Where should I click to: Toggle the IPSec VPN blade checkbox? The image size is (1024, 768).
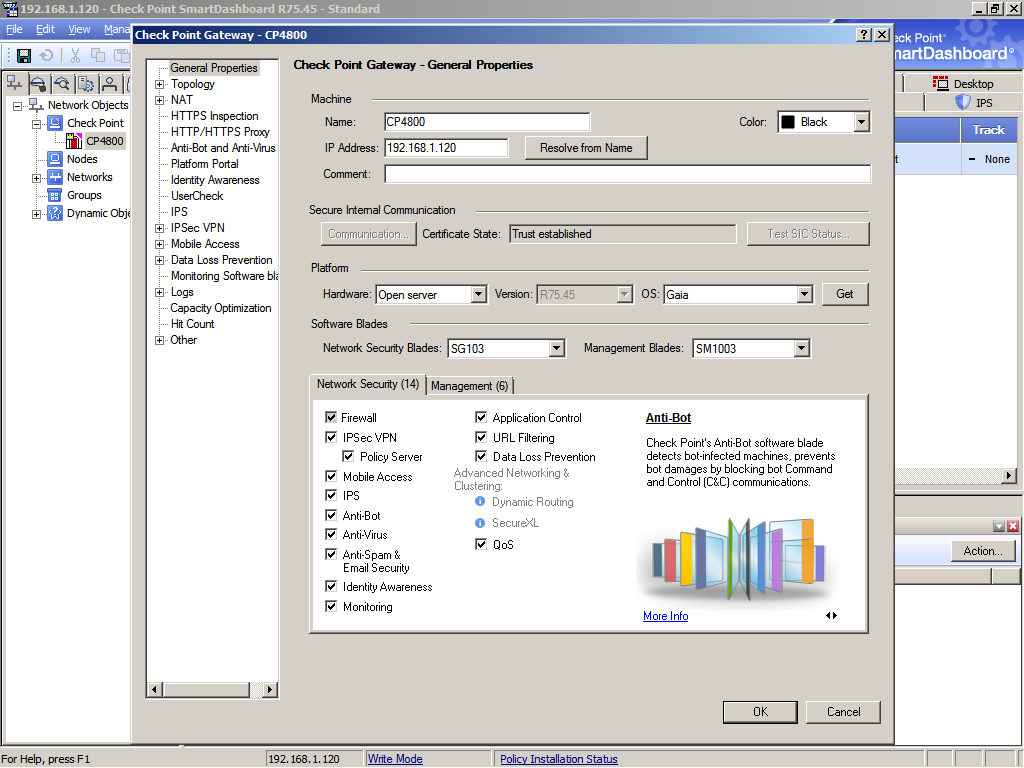[x=331, y=437]
